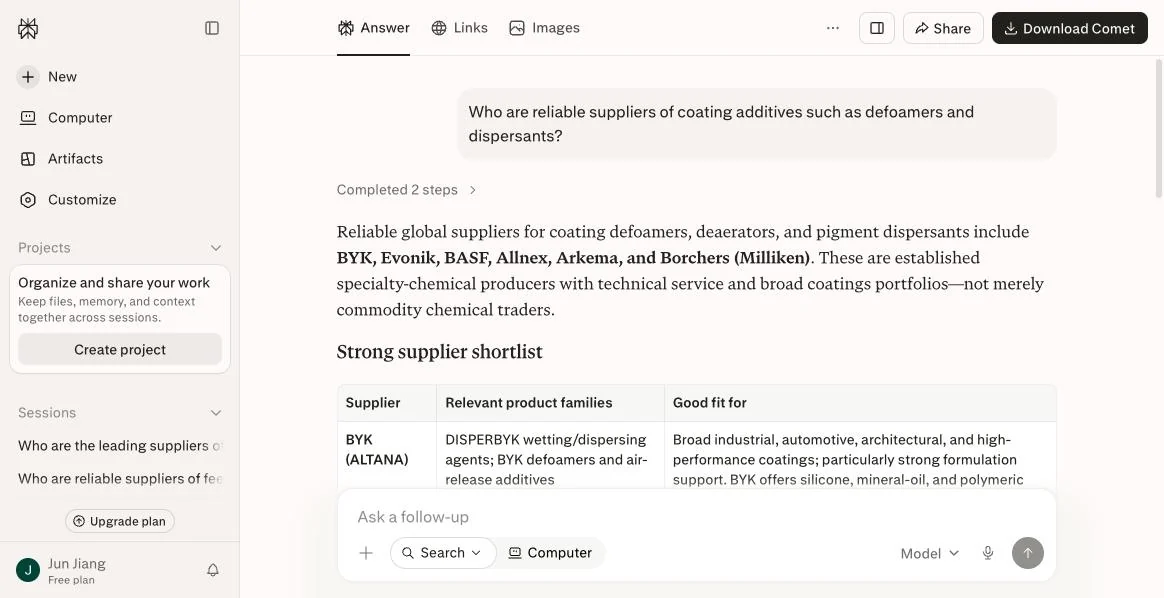
Task: Click the plus attach icon in prompt box
Action: coord(366,553)
